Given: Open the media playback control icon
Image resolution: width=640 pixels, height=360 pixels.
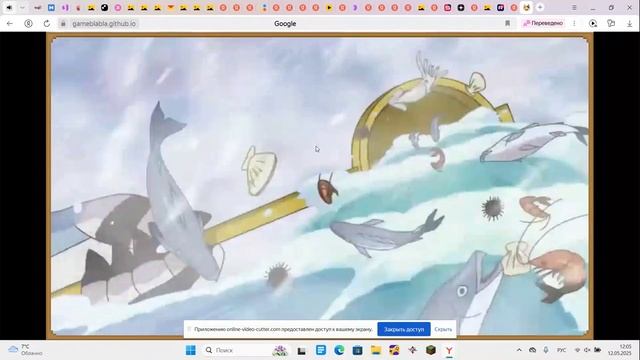Looking at the screenshot, I should [x=593, y=24].
